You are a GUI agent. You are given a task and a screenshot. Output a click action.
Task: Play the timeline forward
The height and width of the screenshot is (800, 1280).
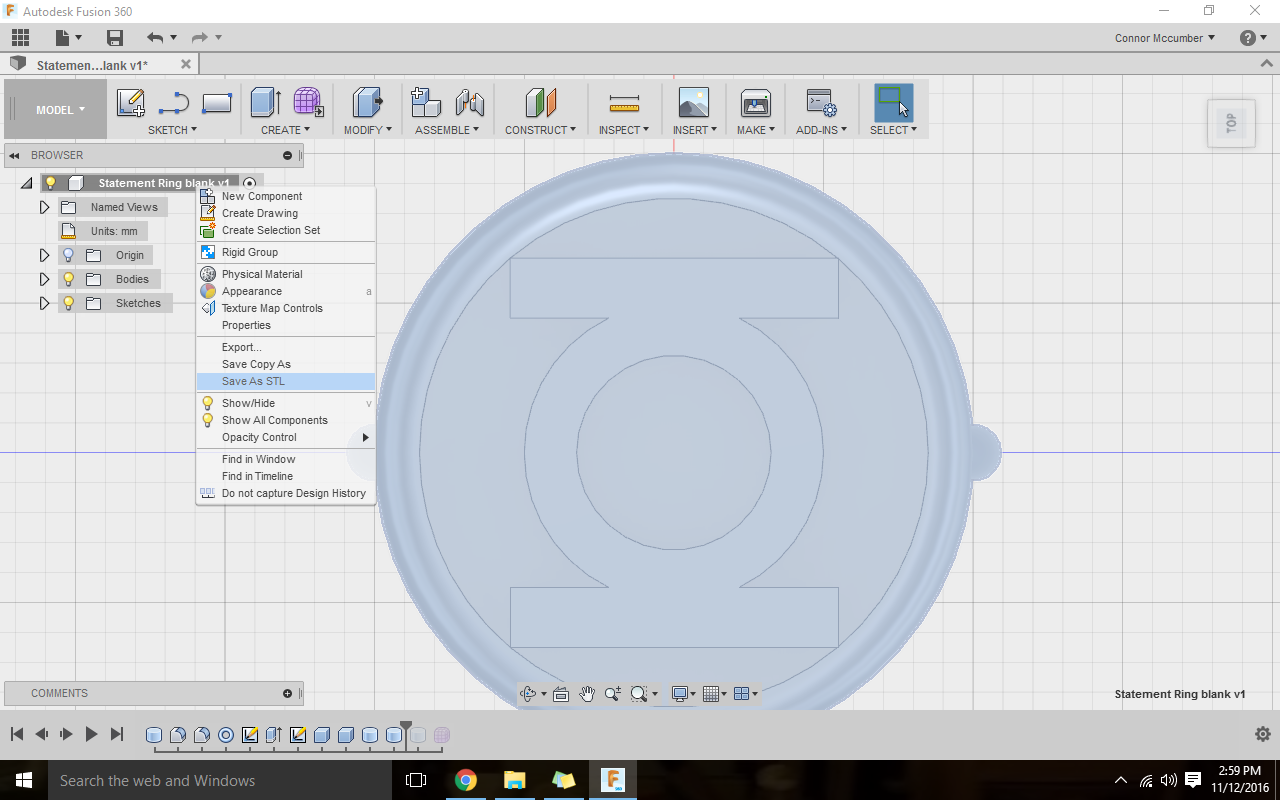point(91,734)
